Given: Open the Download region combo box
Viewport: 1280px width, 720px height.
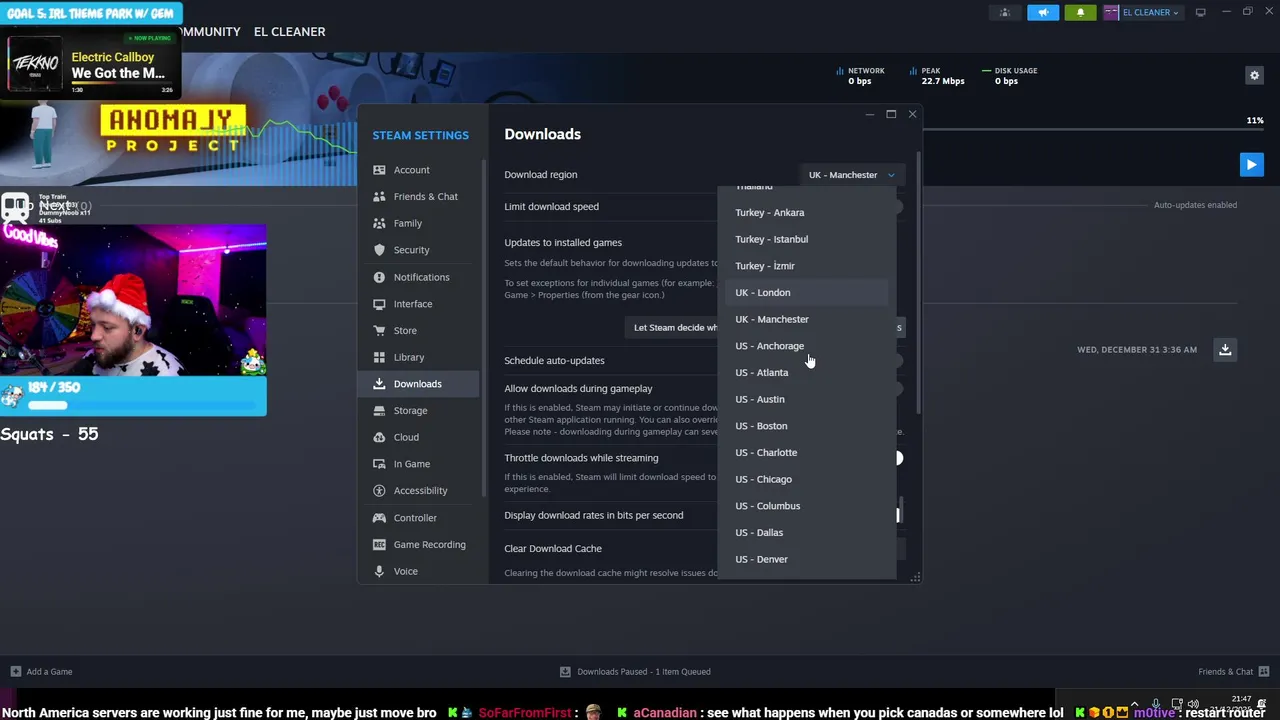Looking at the screenshot, I should click(x=851, y=175).
